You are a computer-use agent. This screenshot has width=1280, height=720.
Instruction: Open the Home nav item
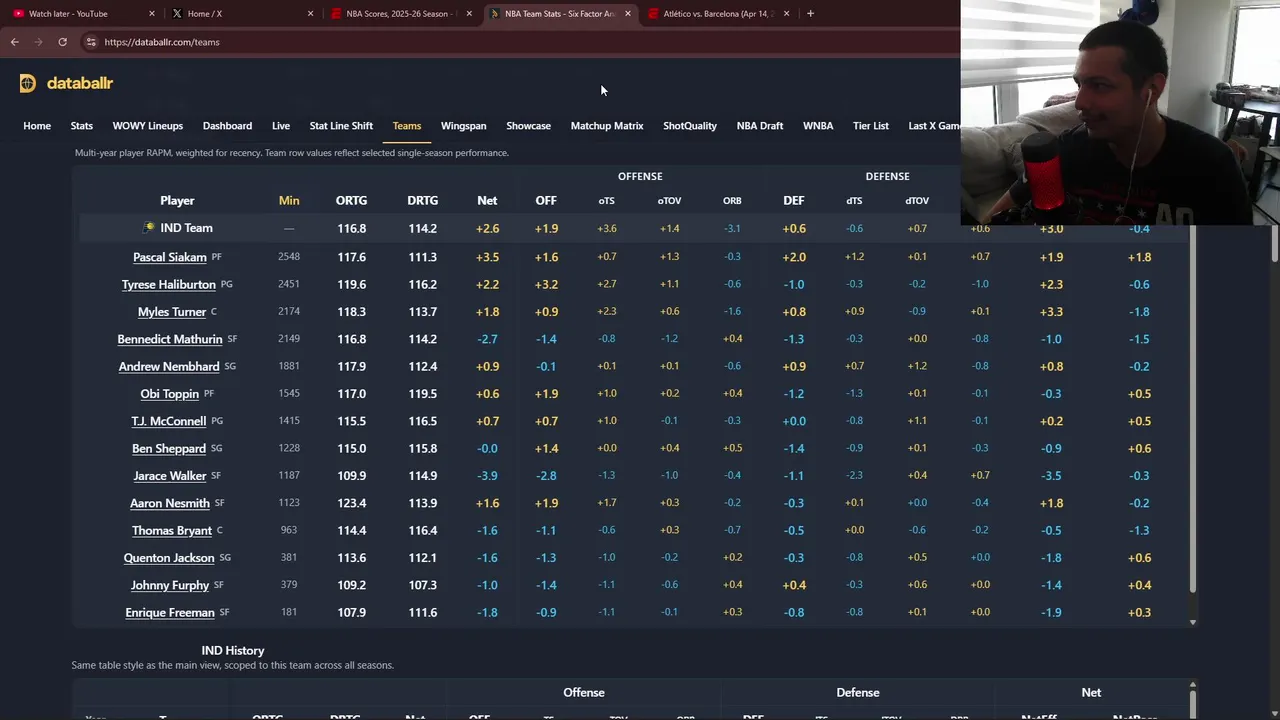(x=37, y=126)
